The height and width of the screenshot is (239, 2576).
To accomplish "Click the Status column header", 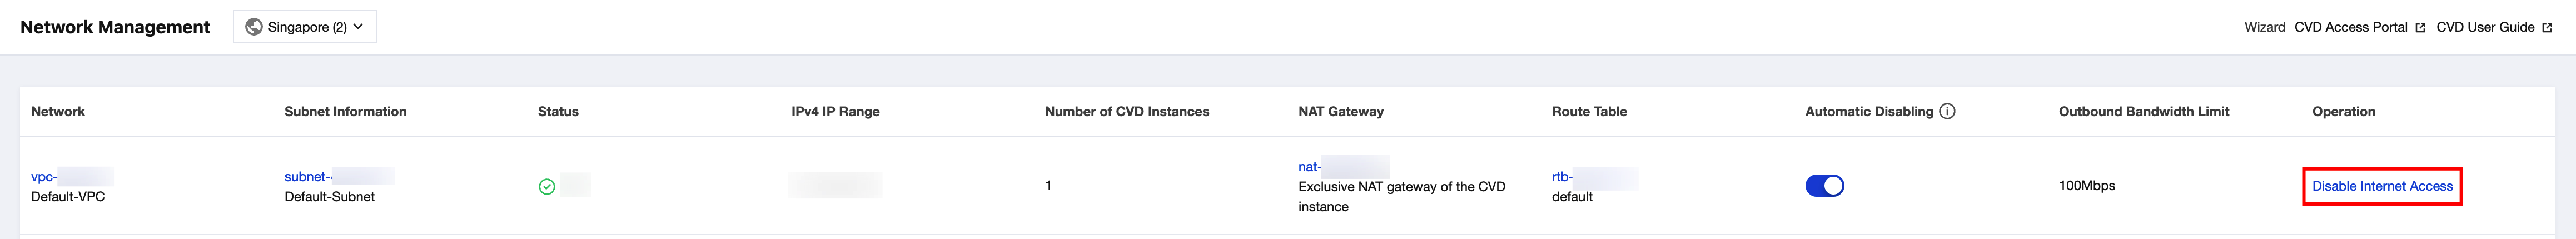I will (x=558, y=111).
